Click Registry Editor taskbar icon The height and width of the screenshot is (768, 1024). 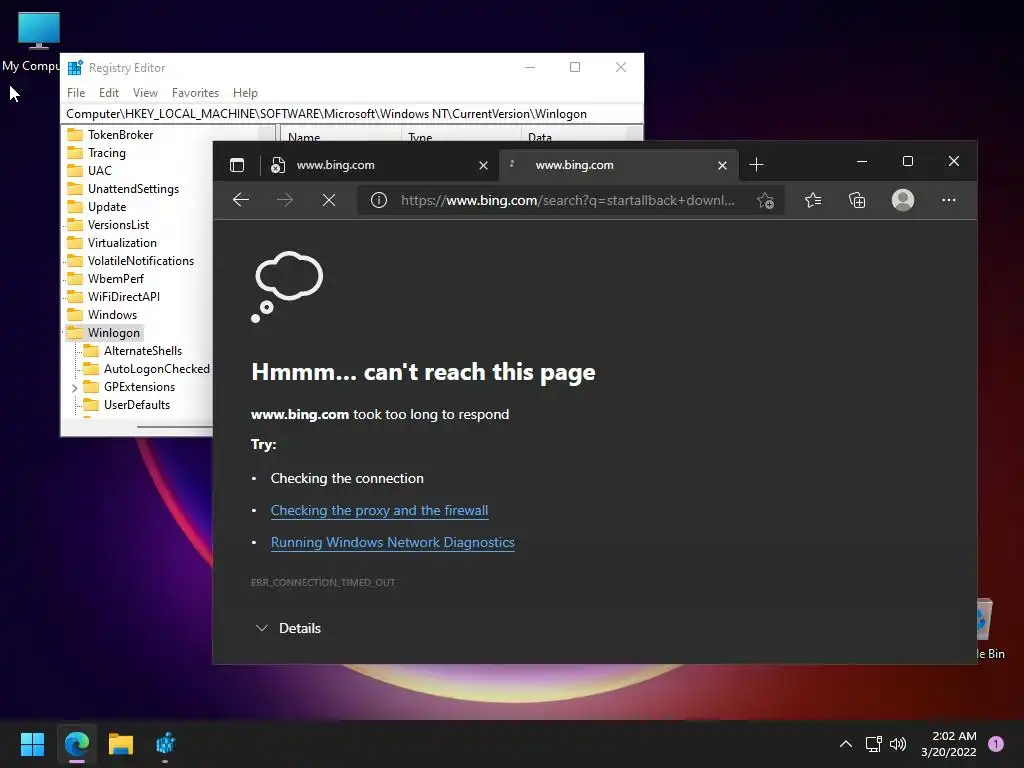click(165, 744)
